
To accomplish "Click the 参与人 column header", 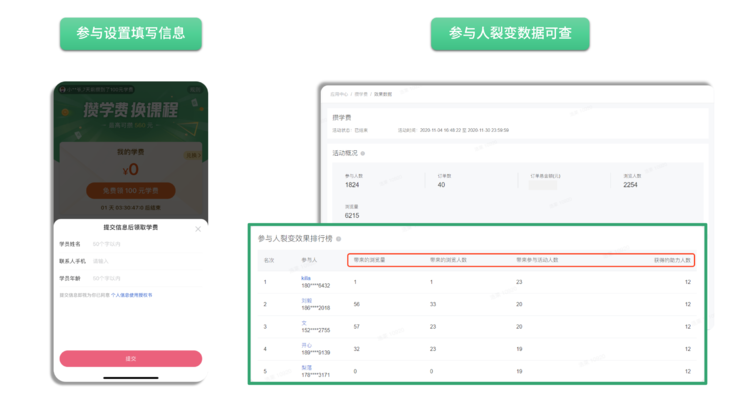I will pyautogui.click(x=309, y=260).
